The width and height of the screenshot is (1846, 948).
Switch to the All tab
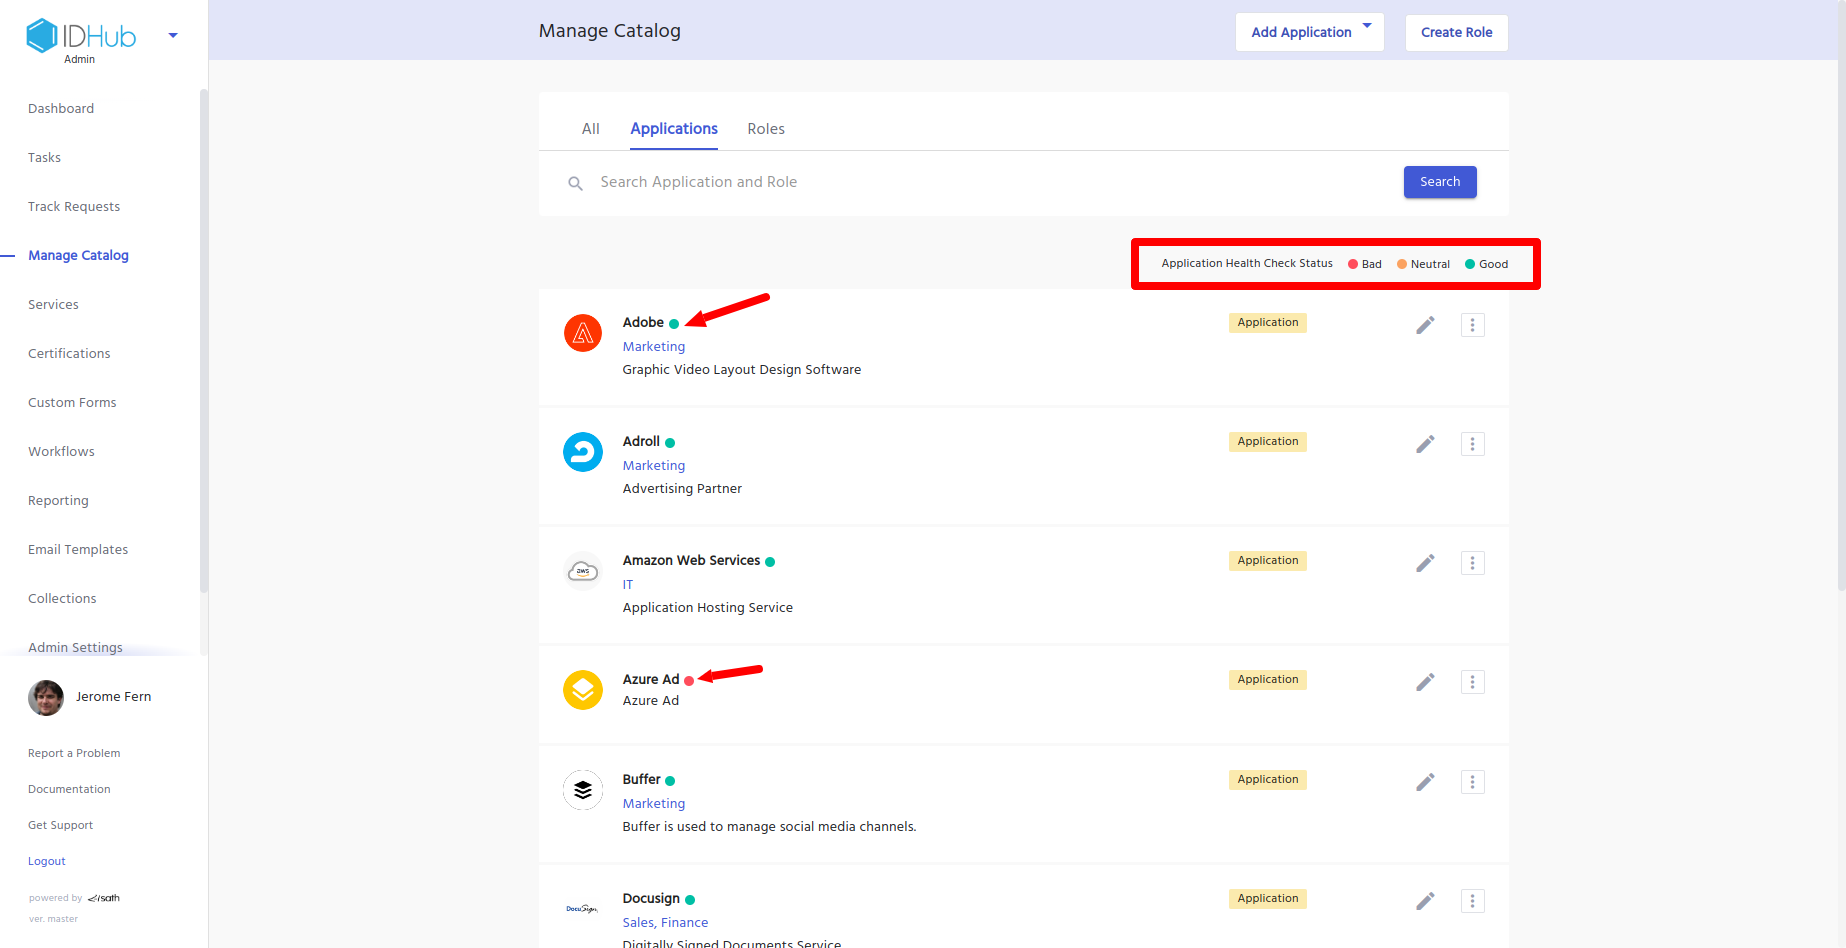[591, 129]
